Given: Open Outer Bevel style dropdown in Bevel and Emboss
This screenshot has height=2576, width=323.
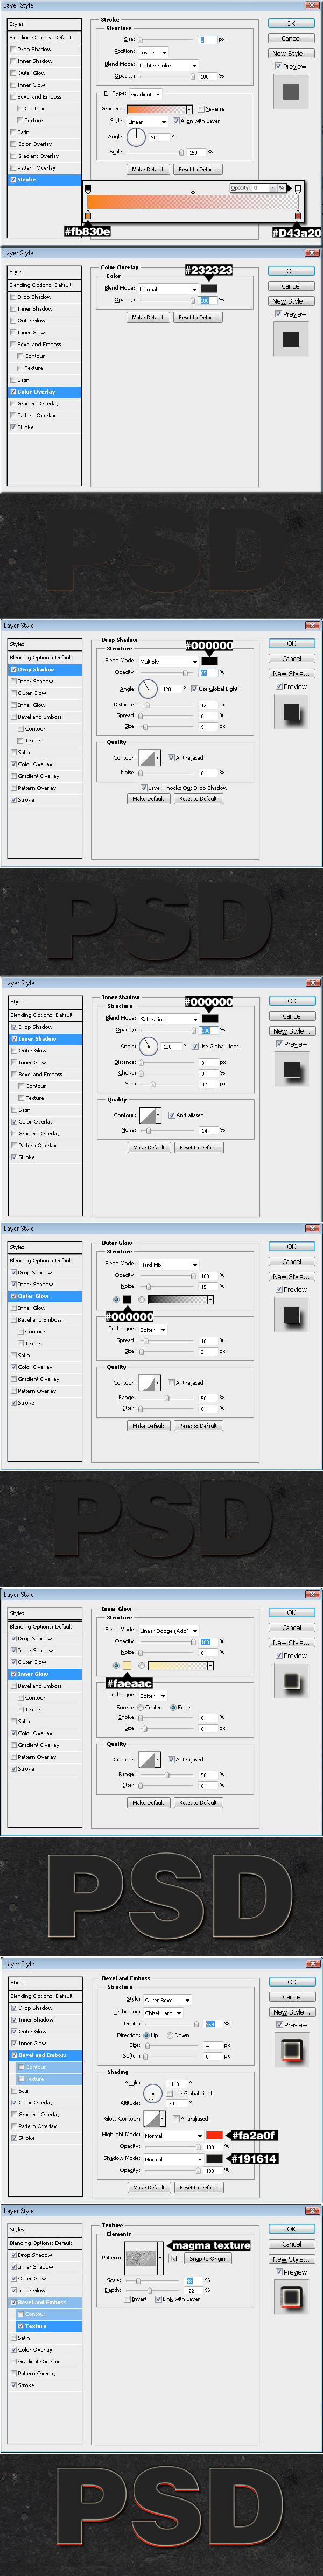Looking at the screenshot, I should pyautogui.click(x=166, y=2000).
